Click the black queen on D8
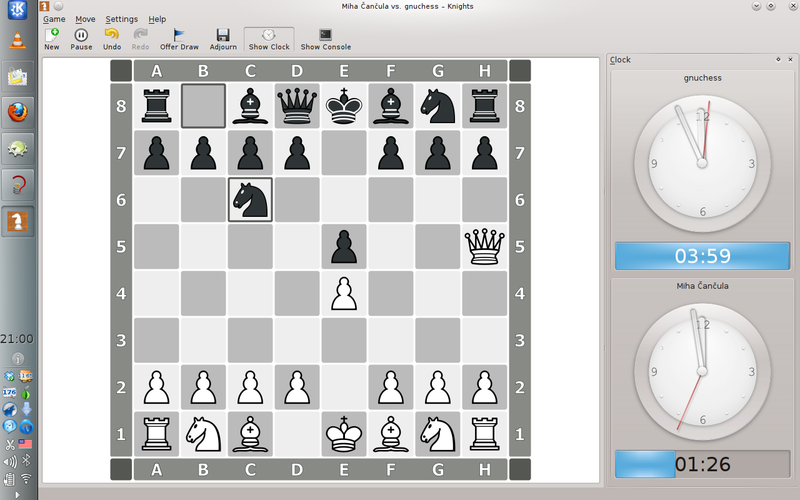The width and height of the screenshot is (800, 500). point(297,106)
